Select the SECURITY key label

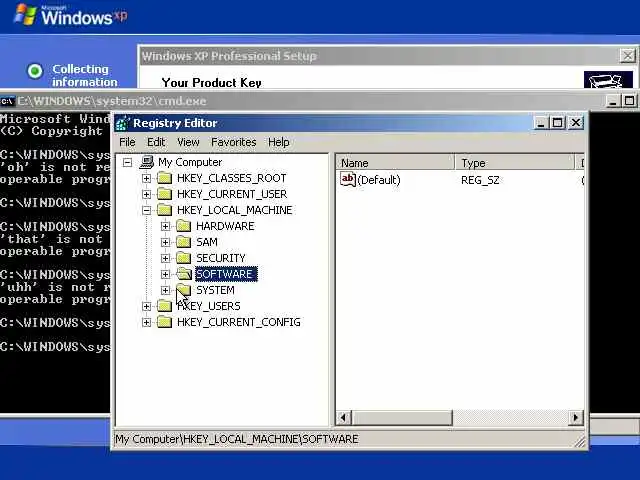[x=221, y=258]
